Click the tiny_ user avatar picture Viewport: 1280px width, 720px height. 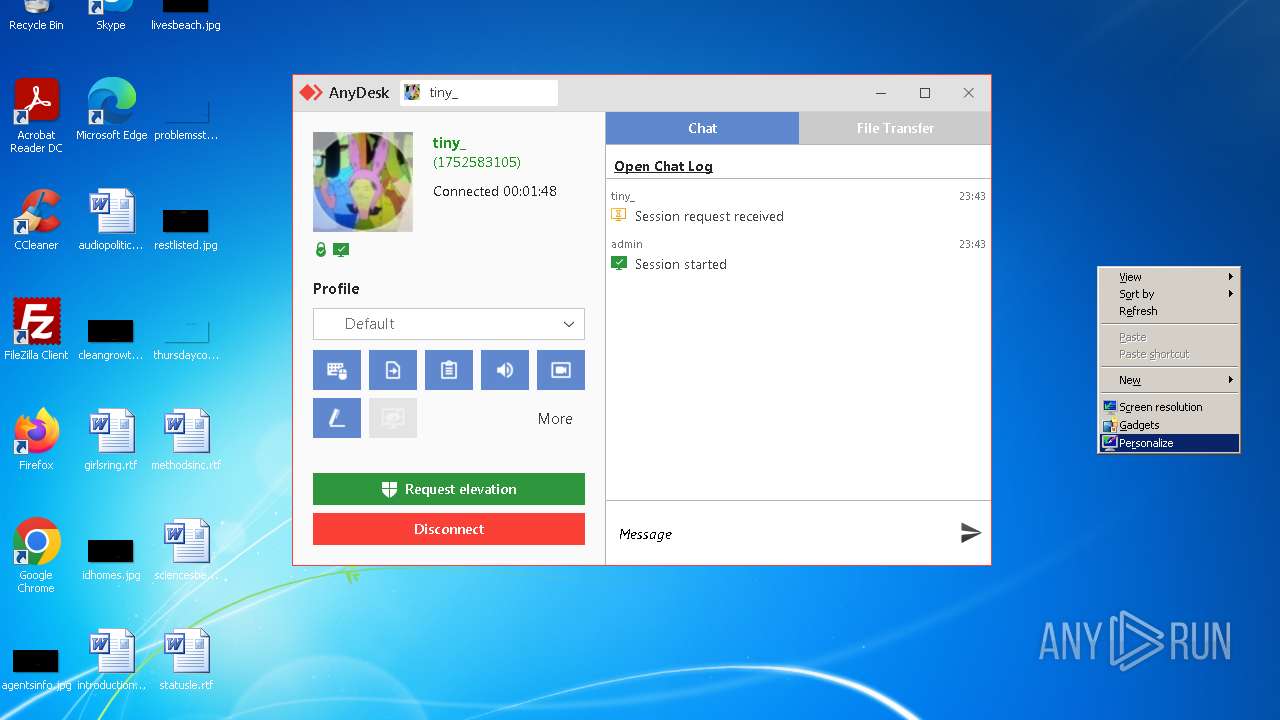click(363, 182)
